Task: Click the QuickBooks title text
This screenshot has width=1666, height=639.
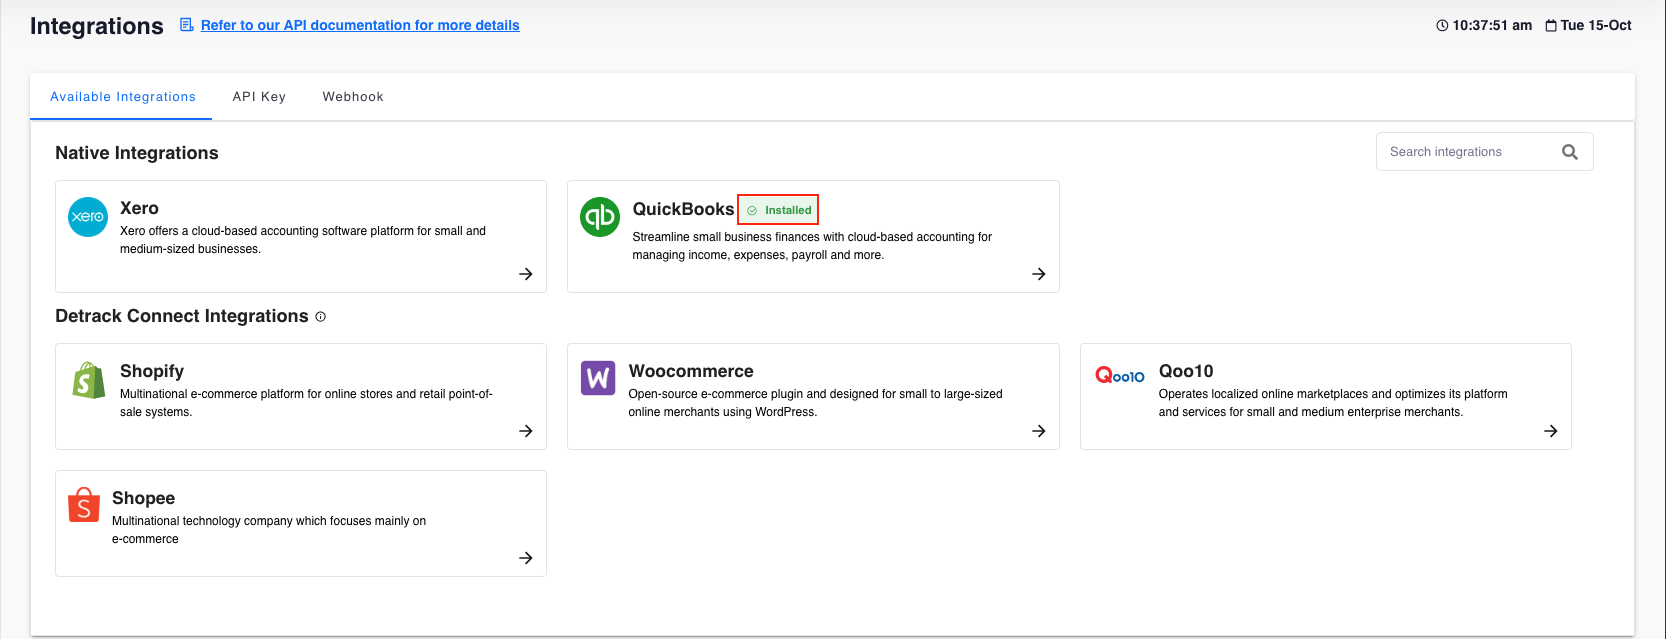Action: pos(684,209)
